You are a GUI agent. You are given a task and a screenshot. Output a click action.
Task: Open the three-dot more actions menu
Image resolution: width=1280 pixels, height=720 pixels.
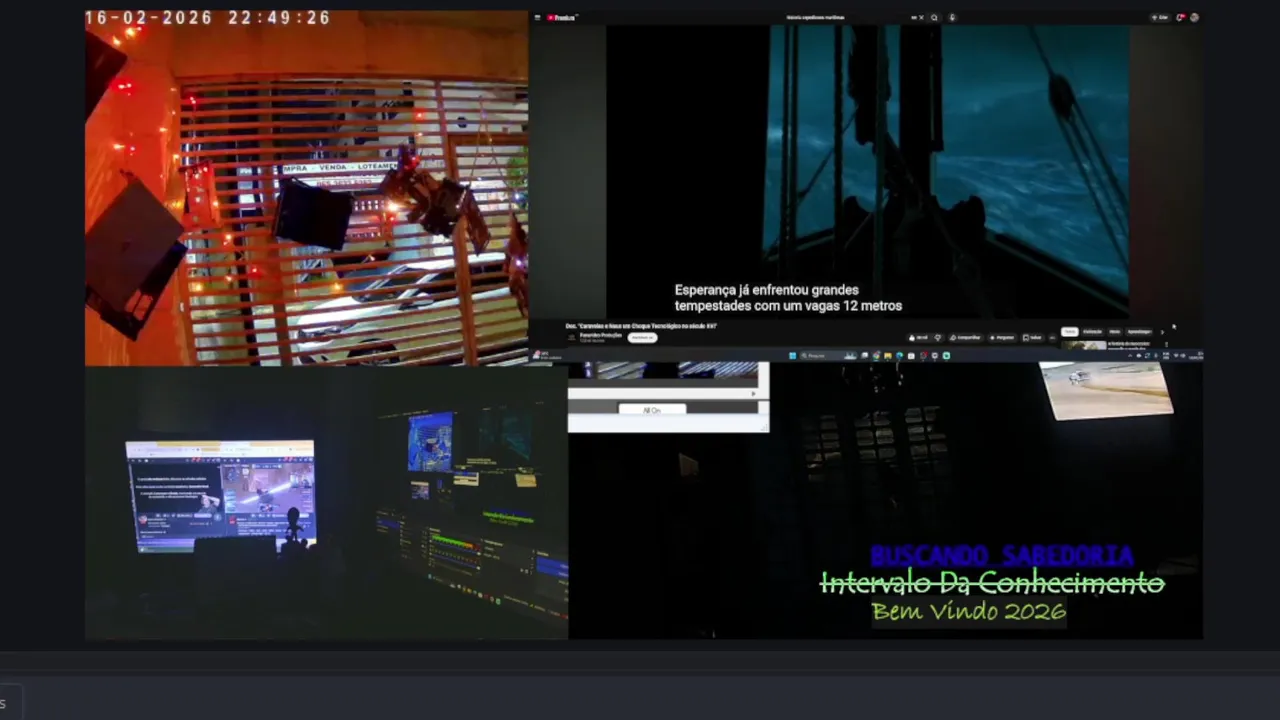1052,337
